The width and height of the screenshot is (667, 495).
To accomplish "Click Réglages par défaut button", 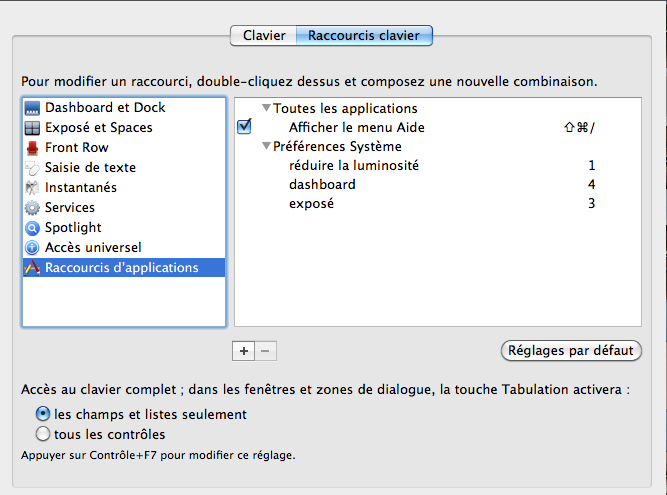I will [x=571, y=350].
